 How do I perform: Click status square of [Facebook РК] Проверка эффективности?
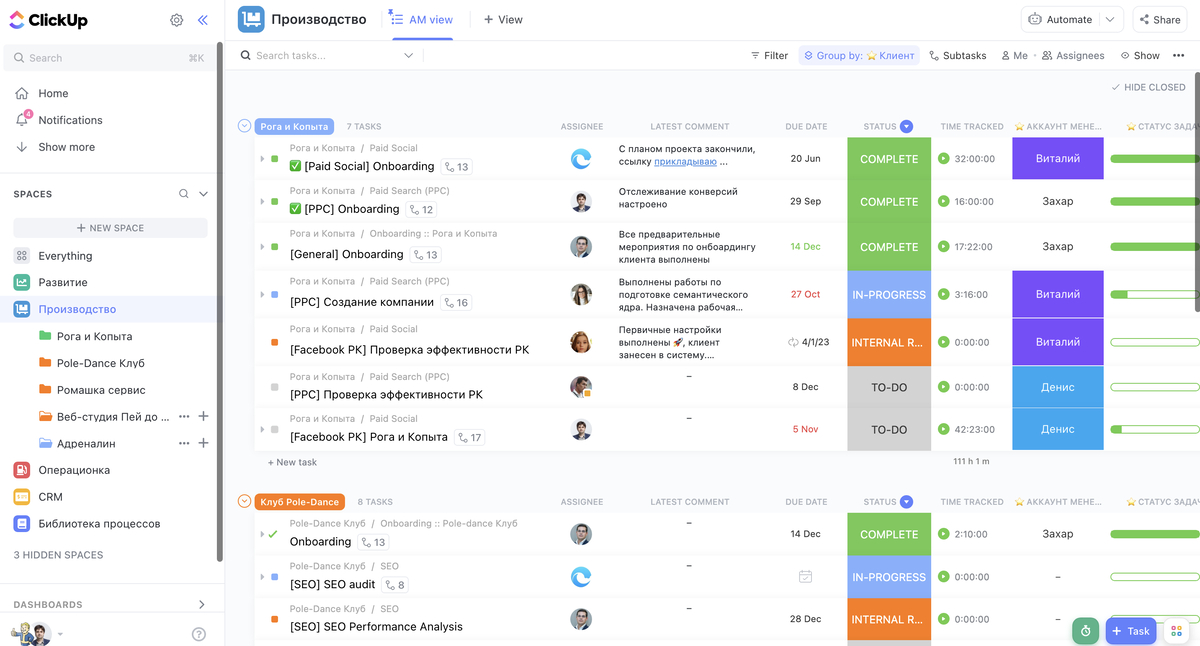[275, 343]
